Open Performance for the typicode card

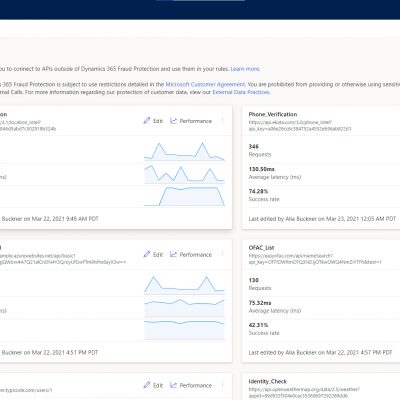(191, 385)
